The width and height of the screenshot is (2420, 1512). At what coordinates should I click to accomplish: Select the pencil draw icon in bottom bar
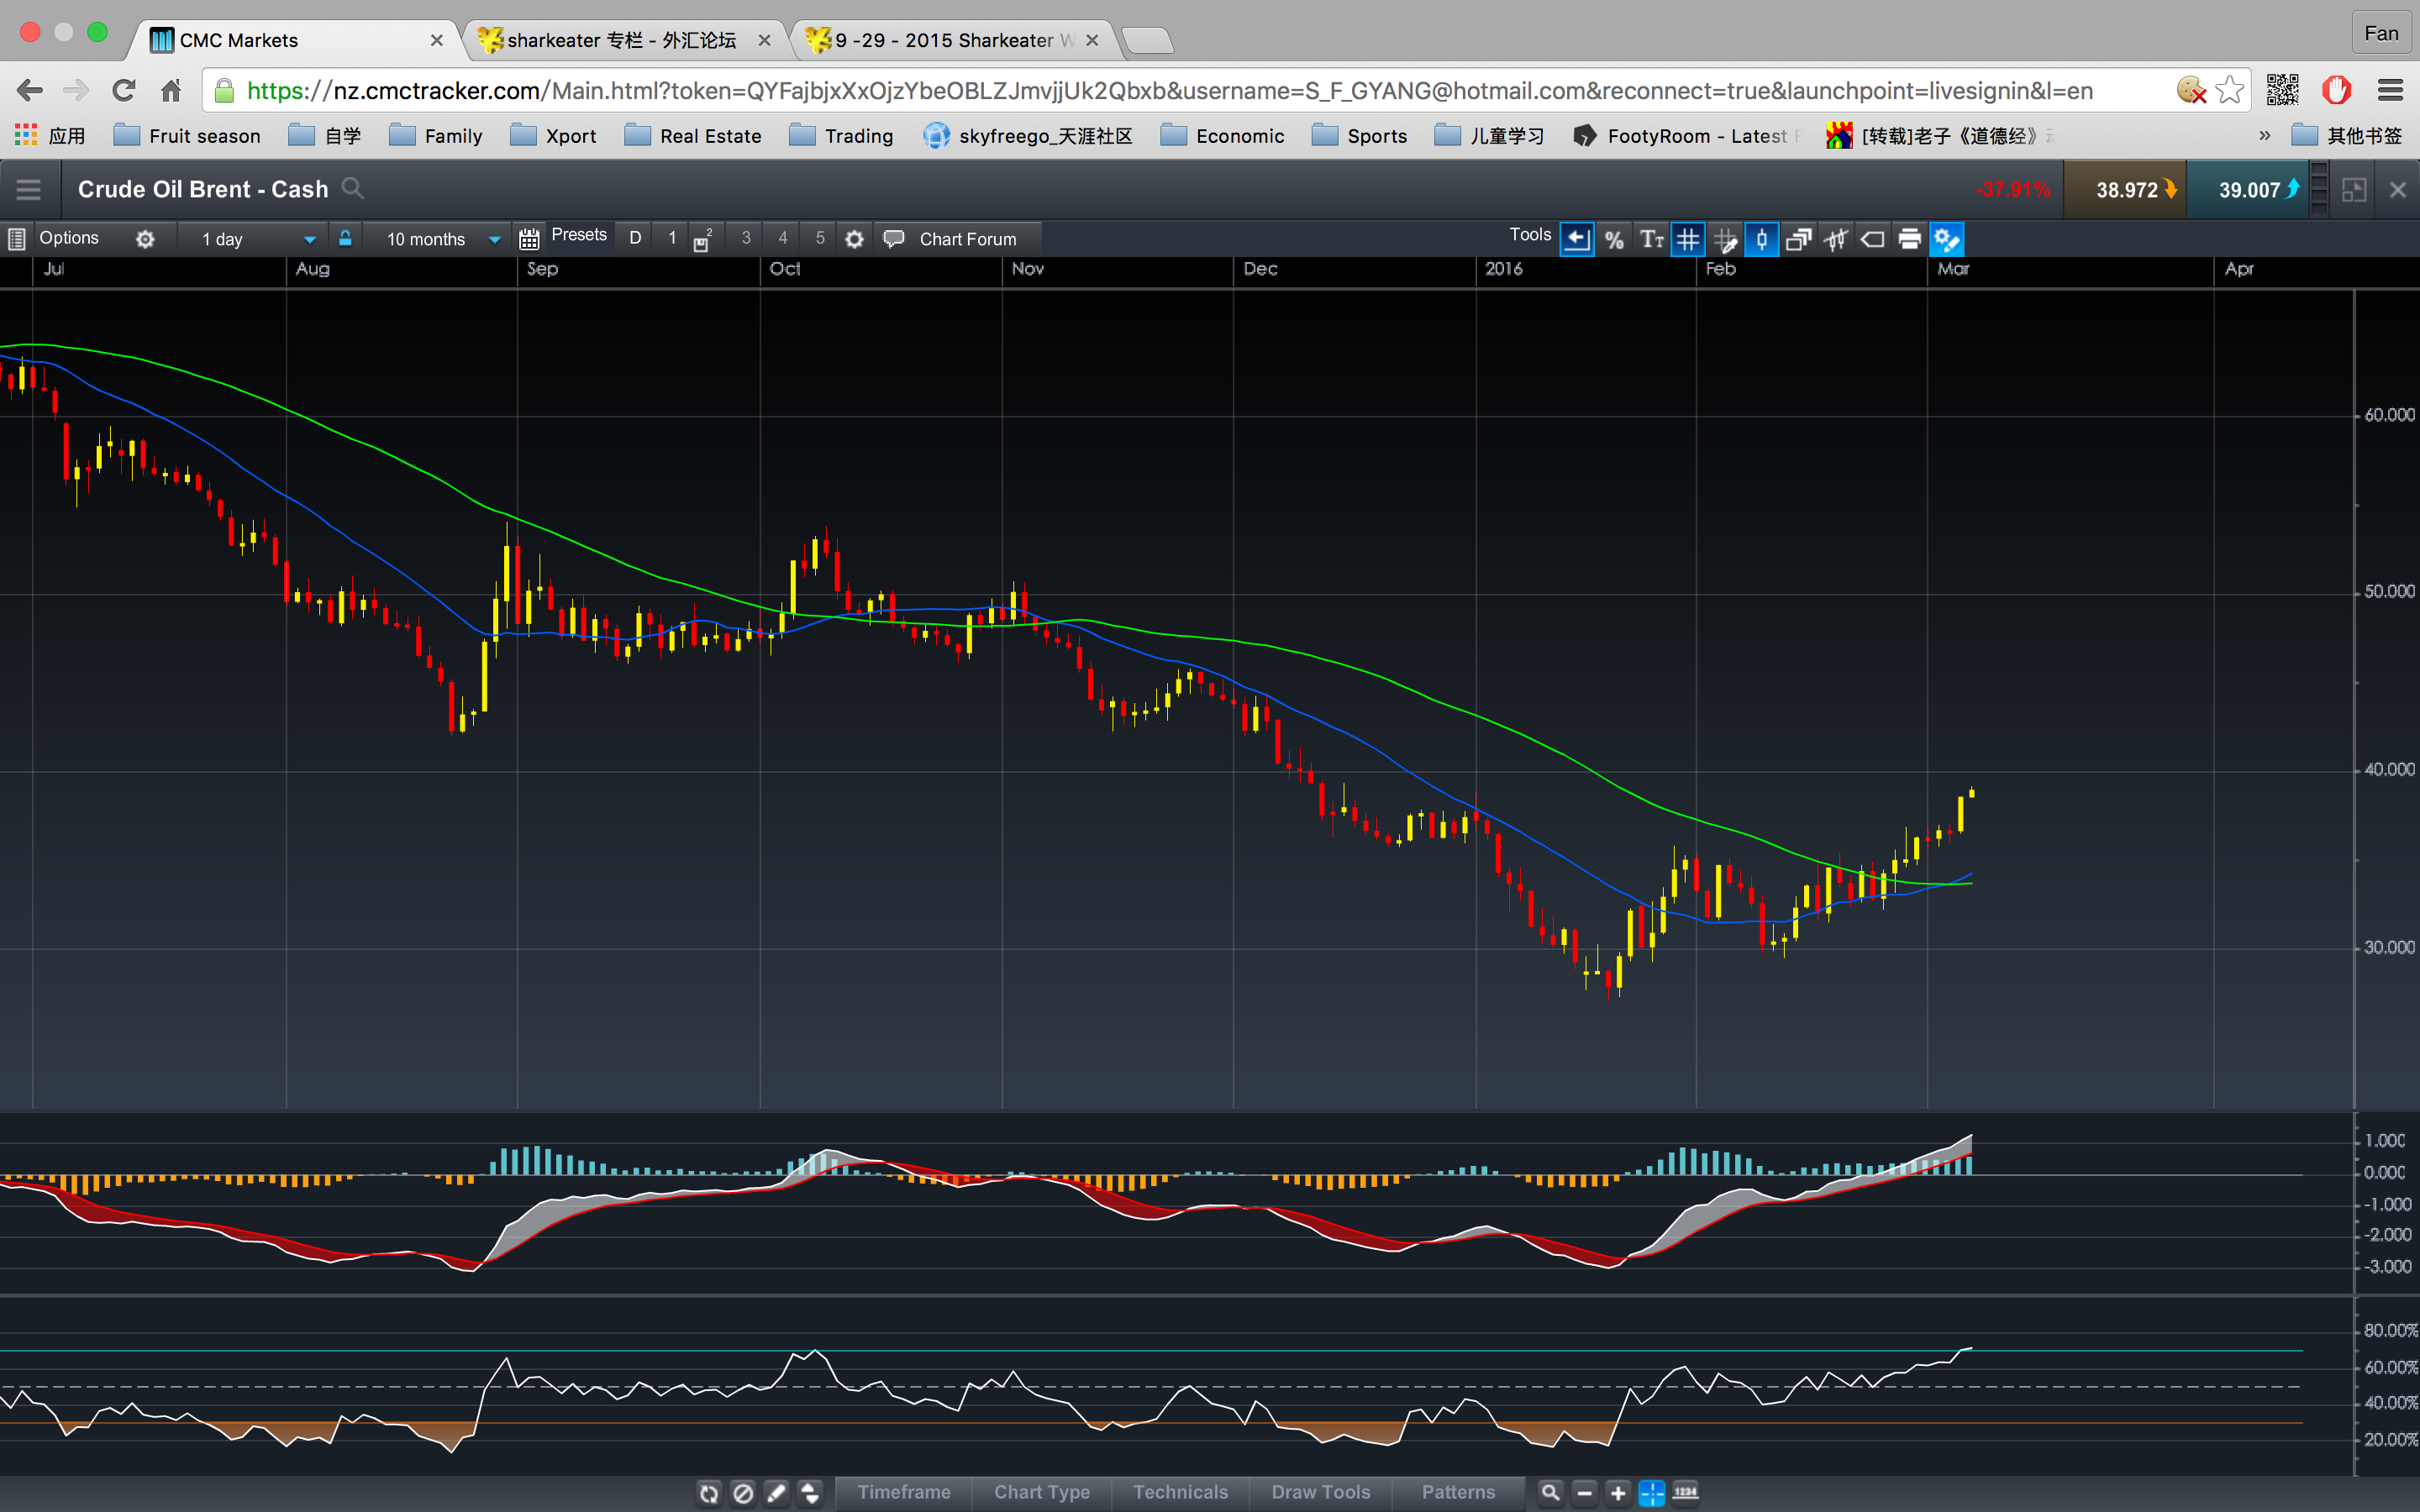point(777,1493)
